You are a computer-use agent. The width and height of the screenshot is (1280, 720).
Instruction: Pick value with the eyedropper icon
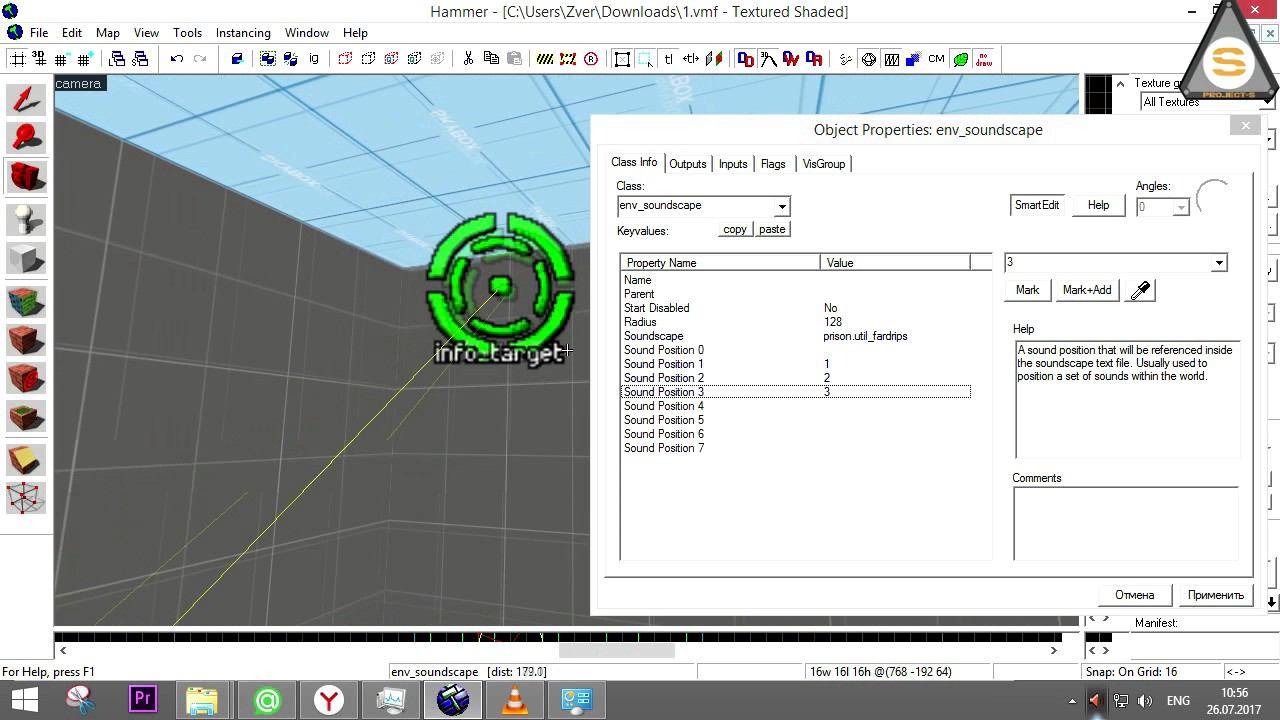(x=1141, y=290)
